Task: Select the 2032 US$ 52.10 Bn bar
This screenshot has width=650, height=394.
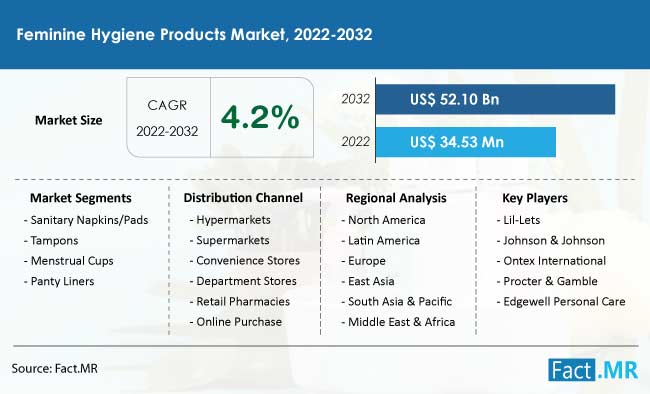Action: 495,100
